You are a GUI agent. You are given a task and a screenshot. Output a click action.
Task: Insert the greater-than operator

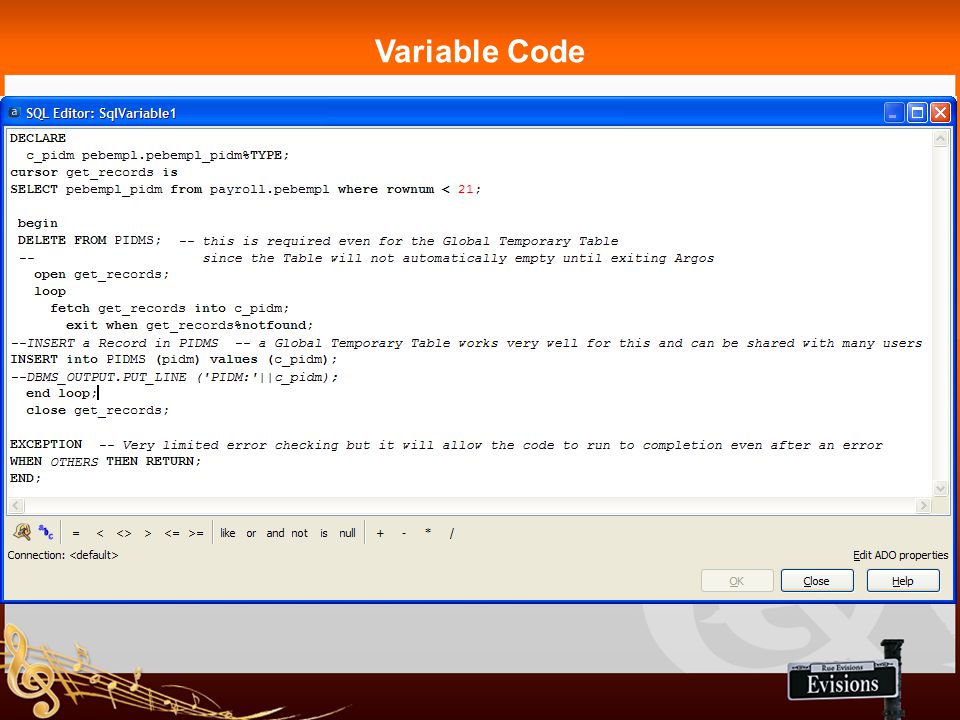pyautogui.click(x=148, y=533)
